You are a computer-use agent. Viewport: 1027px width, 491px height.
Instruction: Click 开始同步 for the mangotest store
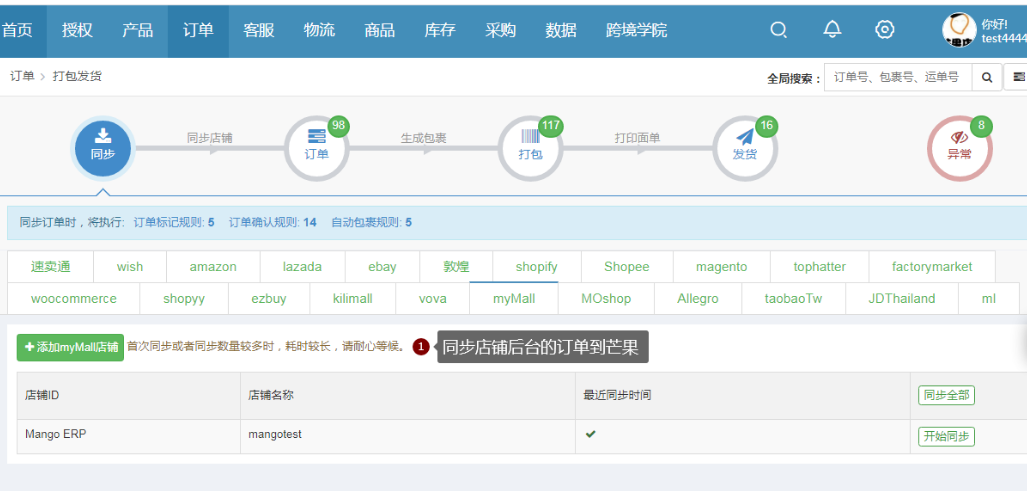click(946, 437)
